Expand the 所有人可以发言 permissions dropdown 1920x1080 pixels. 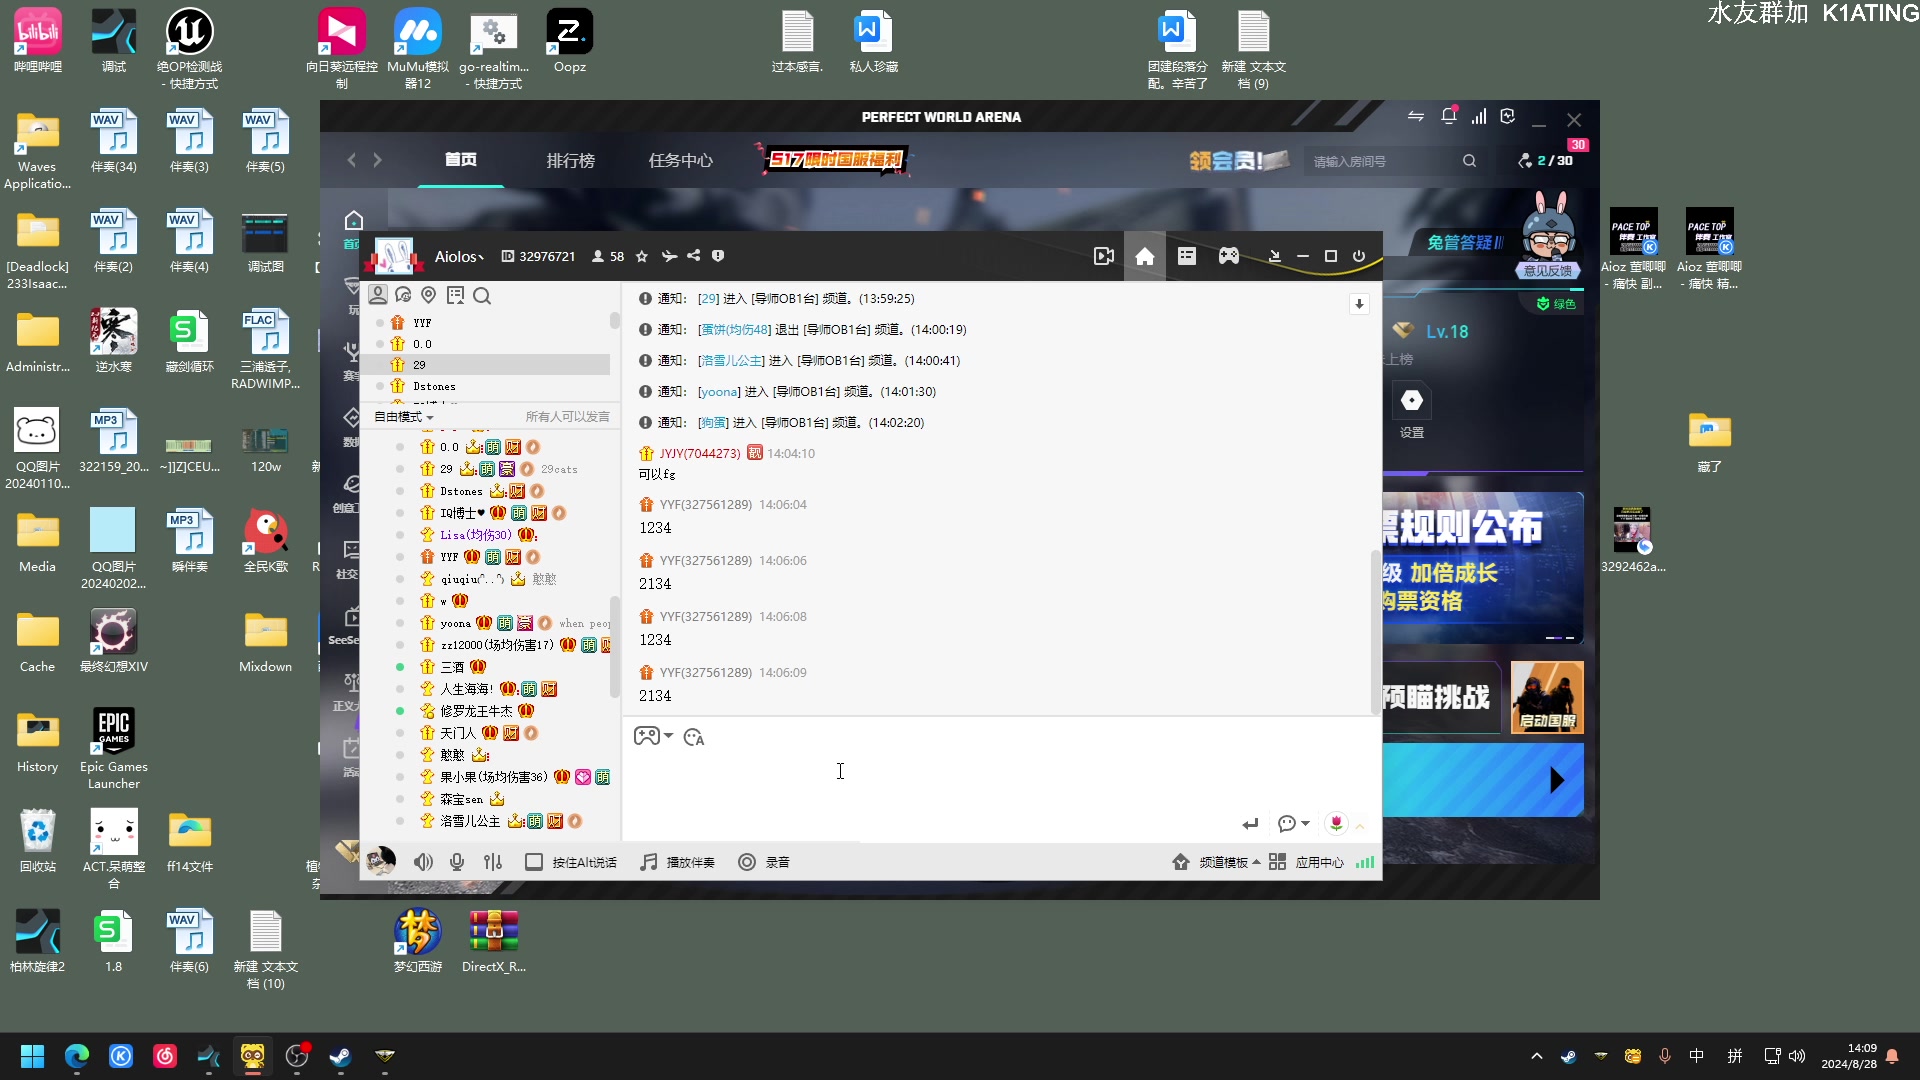pyautogui.click(x=567, y=417)
